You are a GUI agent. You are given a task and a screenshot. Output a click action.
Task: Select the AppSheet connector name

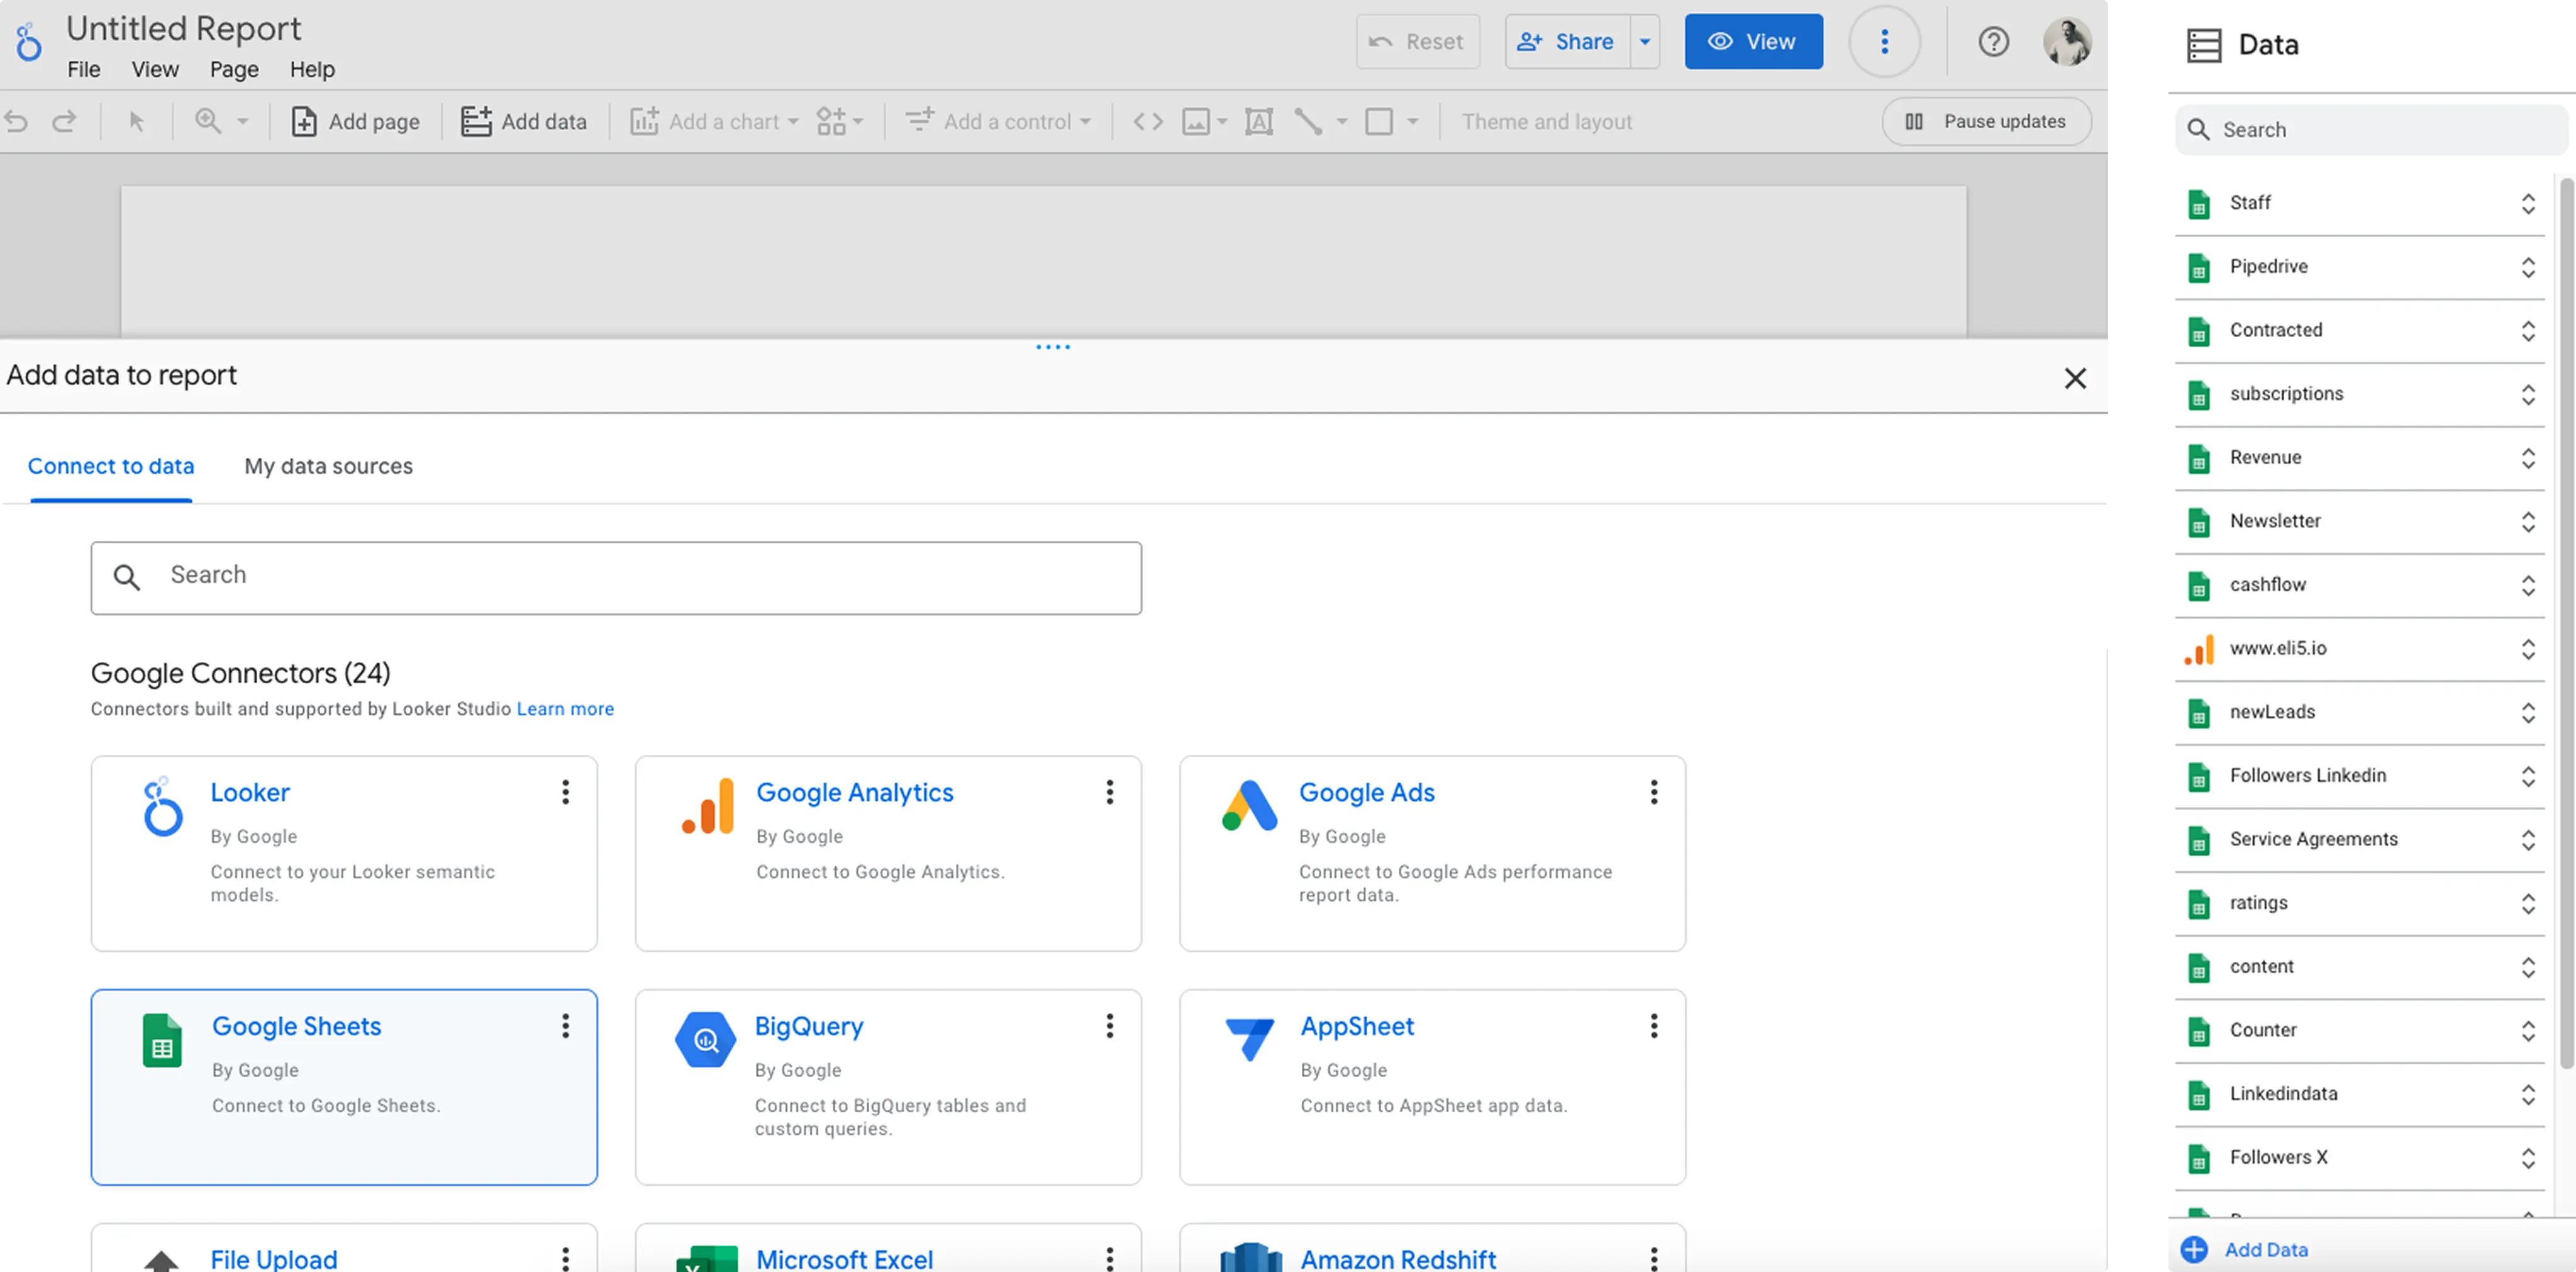1357,1027
